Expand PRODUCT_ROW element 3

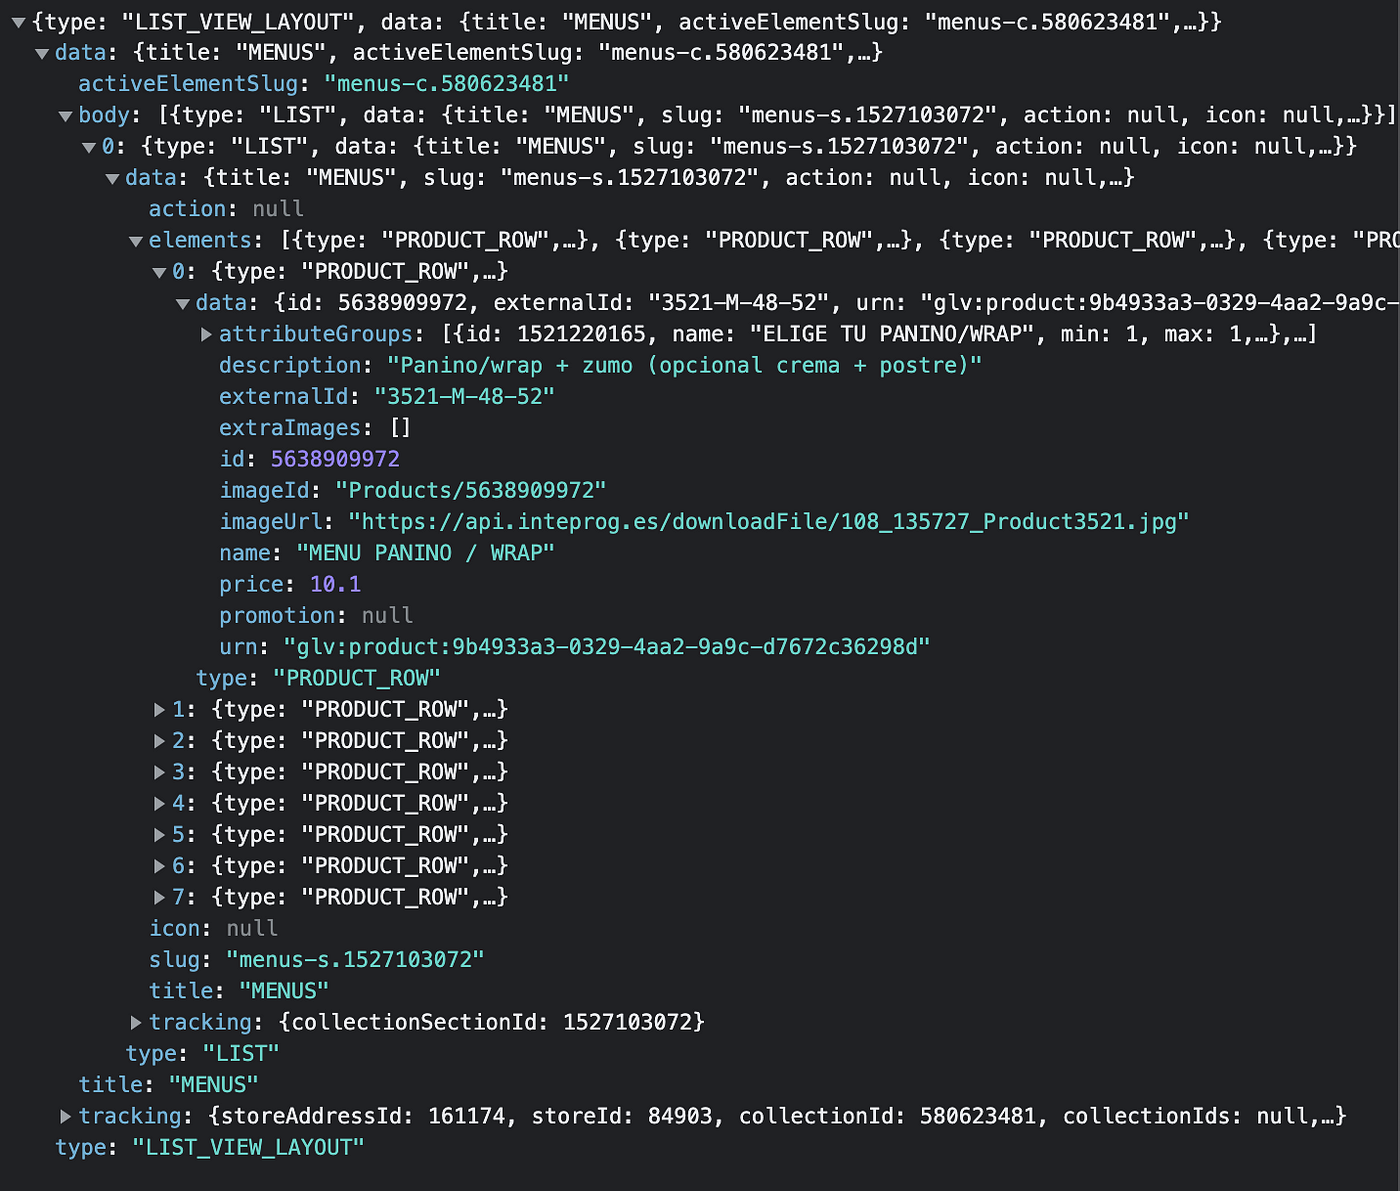click(159, 771)
